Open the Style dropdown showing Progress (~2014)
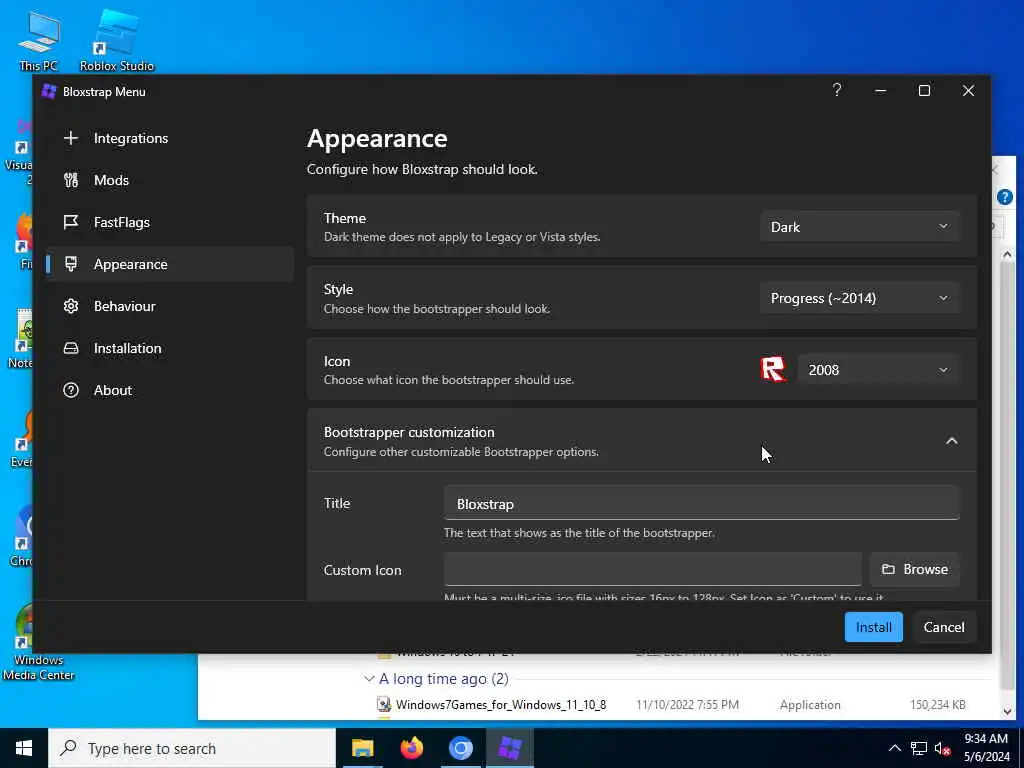 point(859,298)
